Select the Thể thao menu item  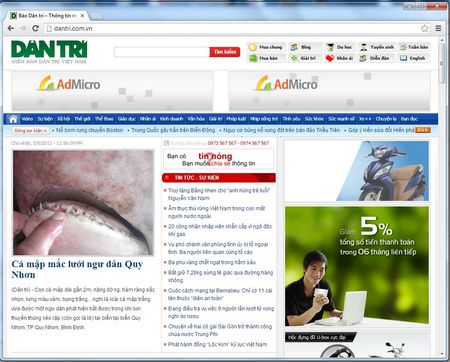104,119
